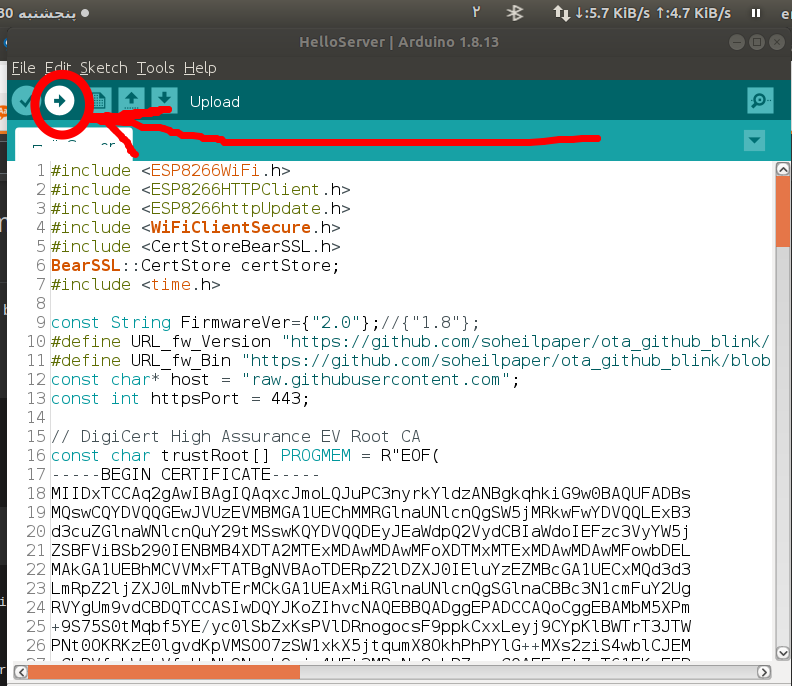Click BearSSL keyword on line 6

tap(85, 265)
